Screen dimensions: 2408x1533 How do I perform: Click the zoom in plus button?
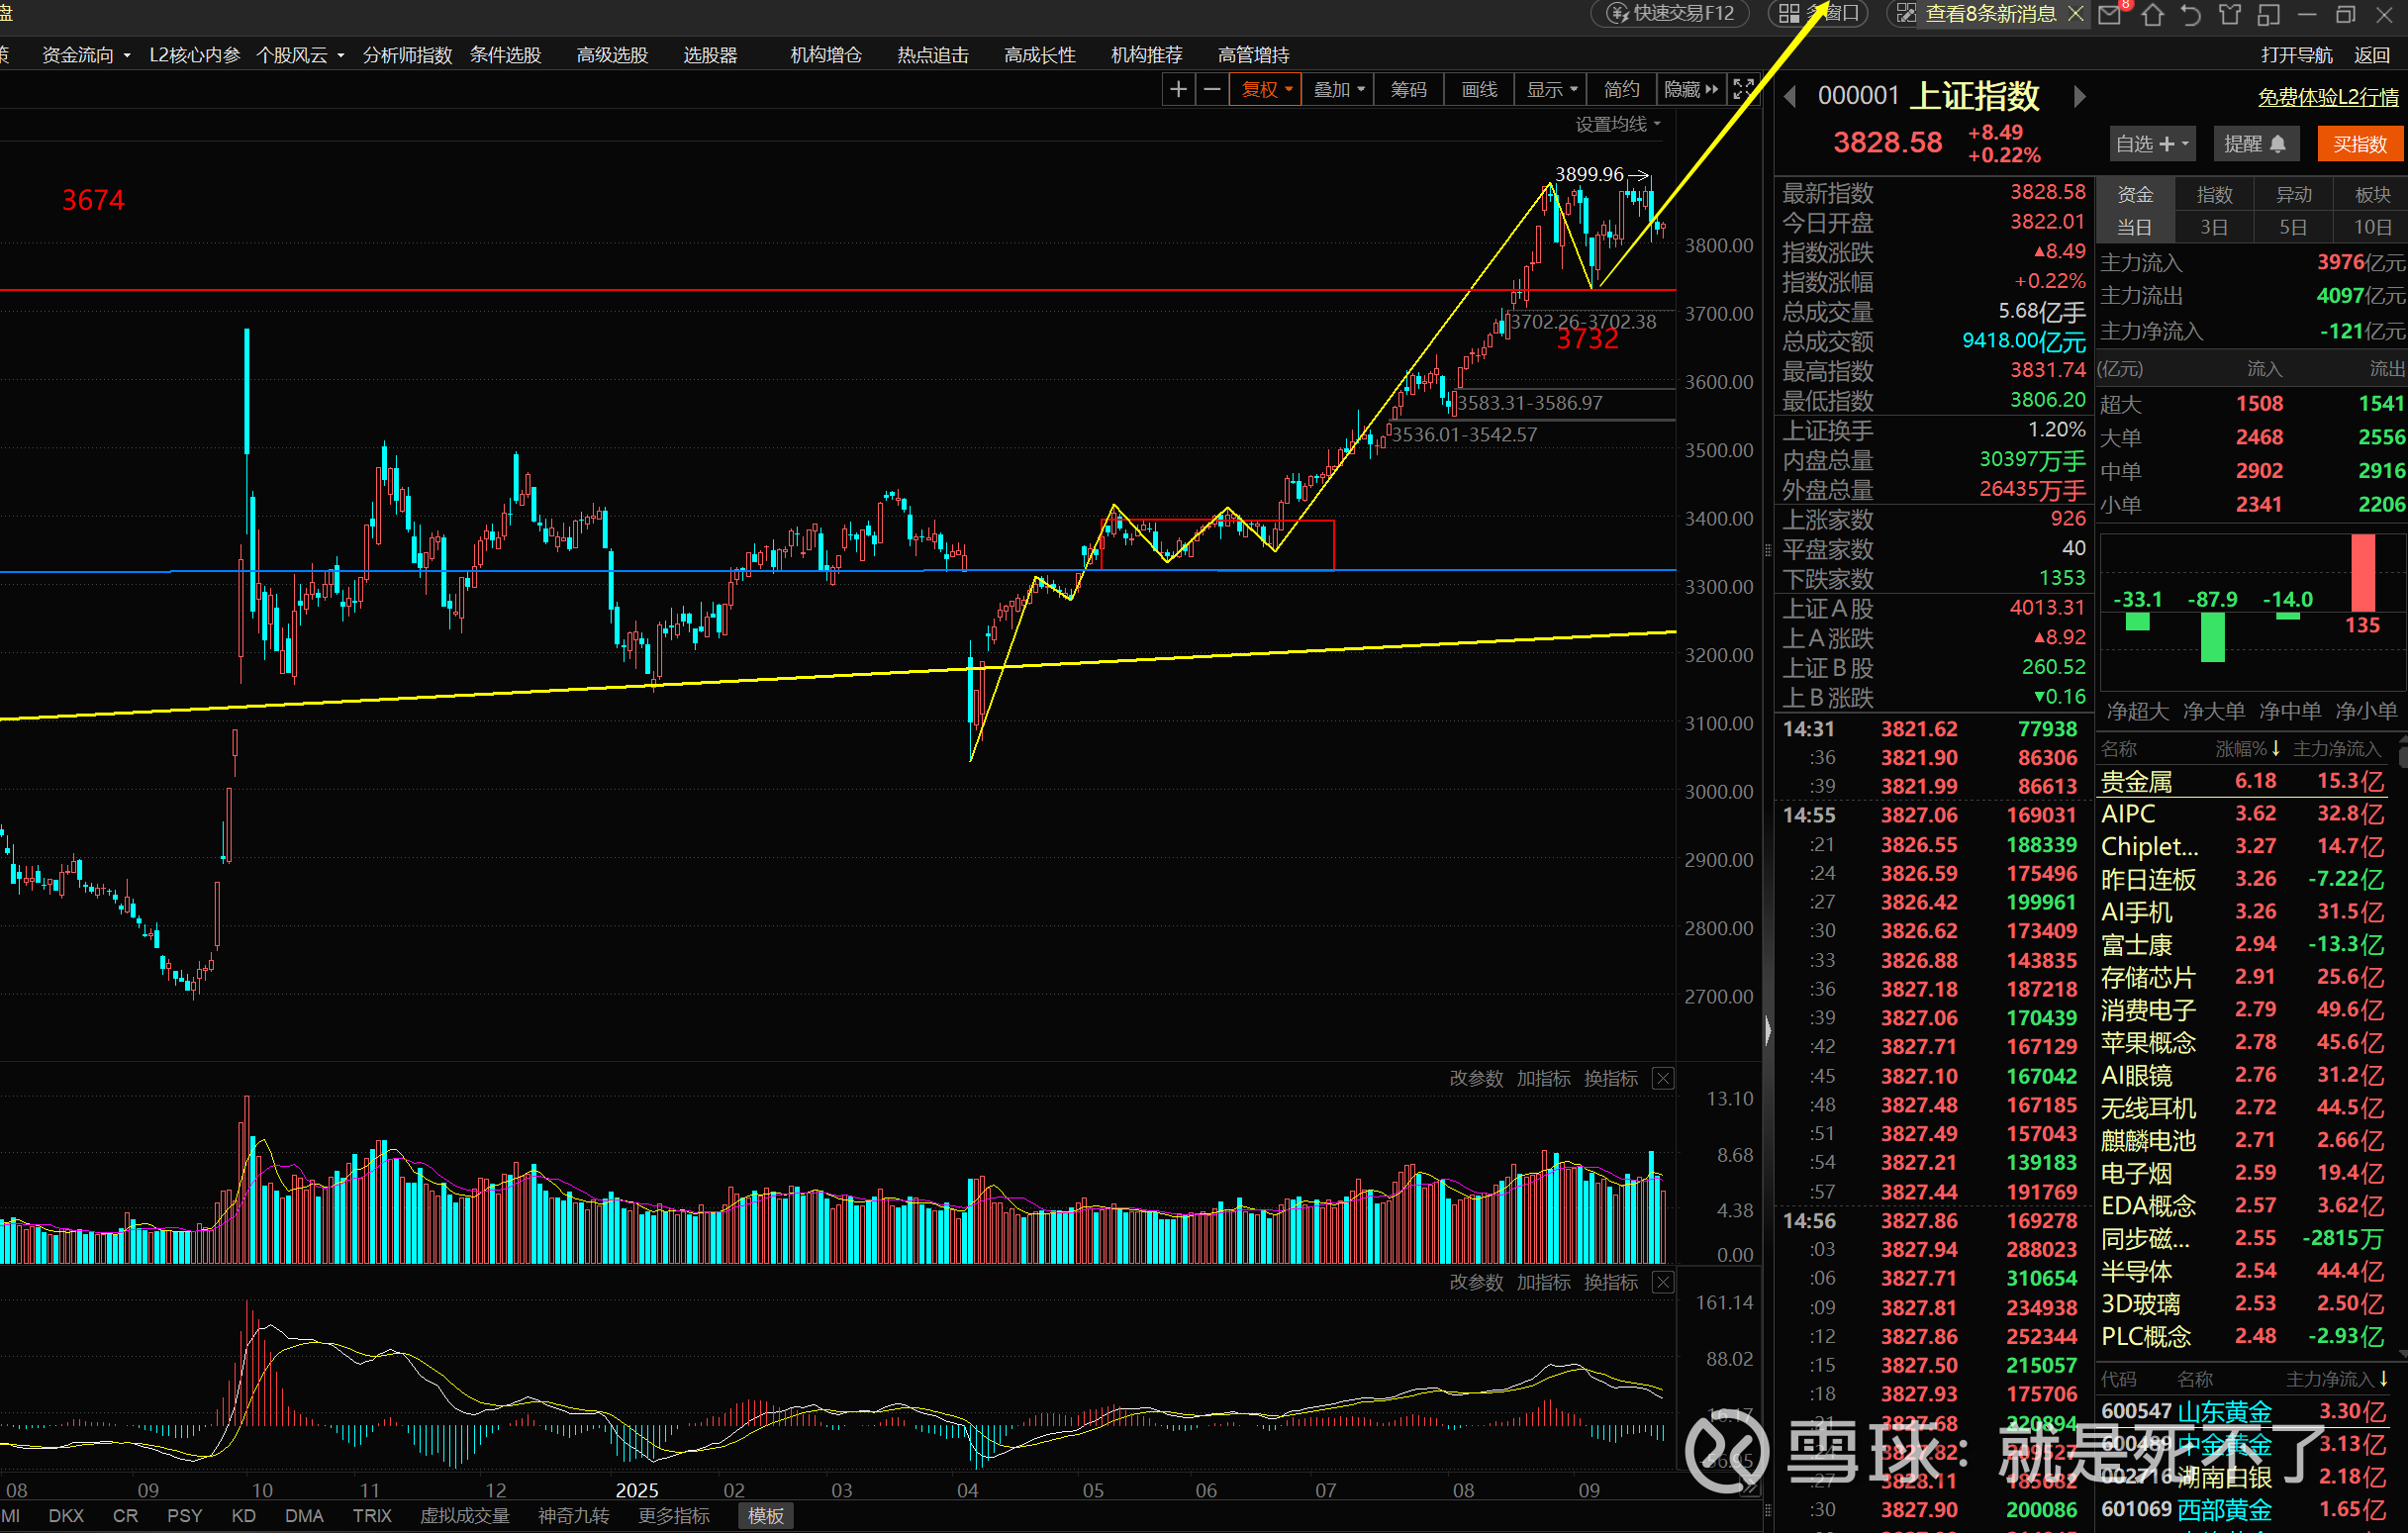pos(1178,90)
